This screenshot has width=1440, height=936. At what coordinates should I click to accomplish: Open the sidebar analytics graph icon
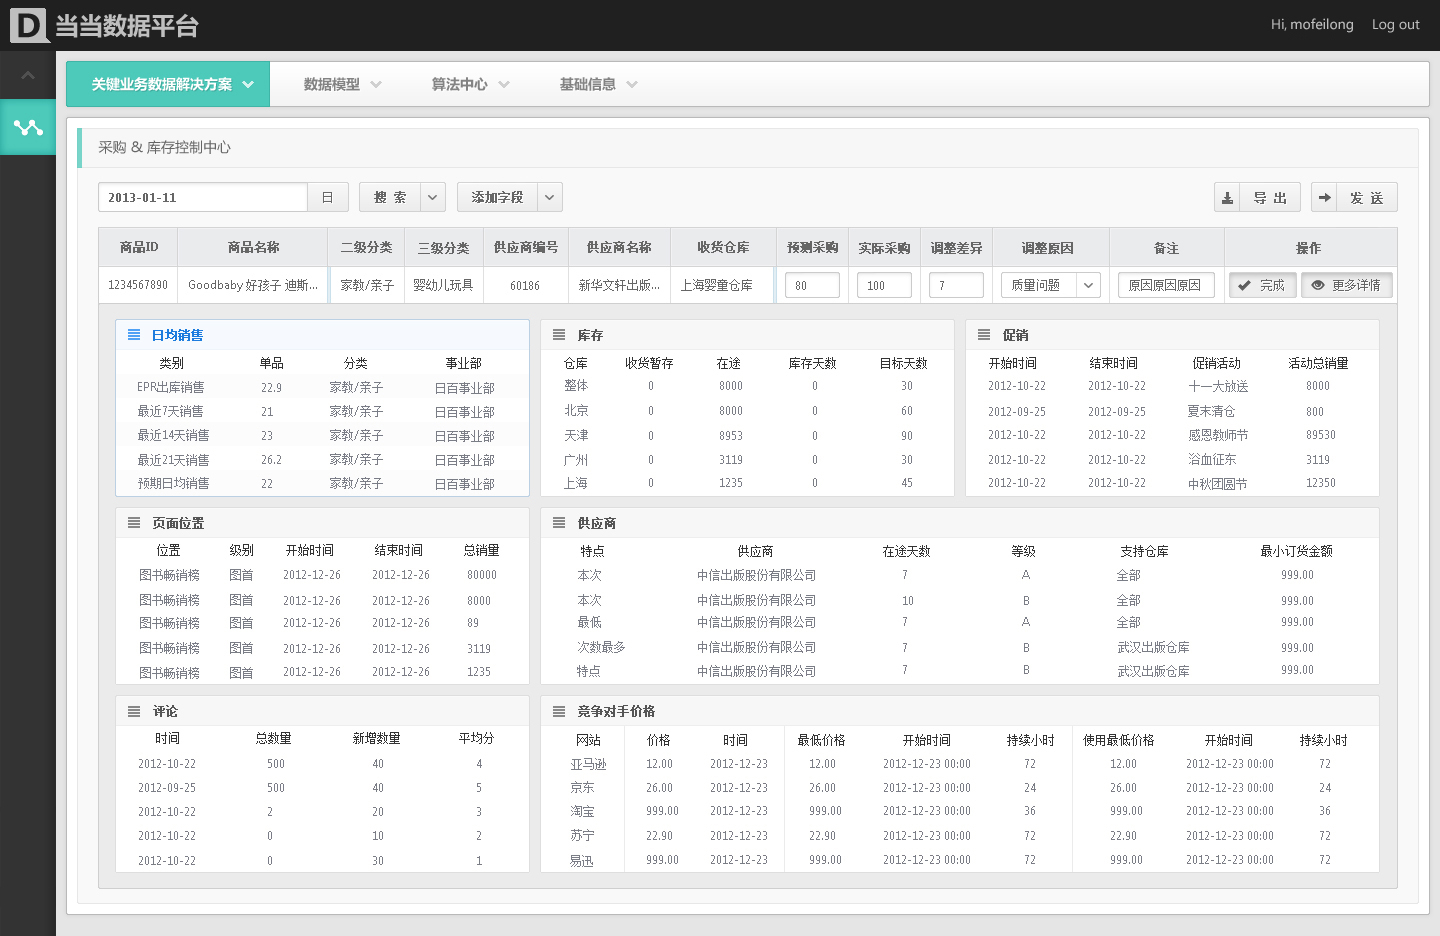(28, 127)
